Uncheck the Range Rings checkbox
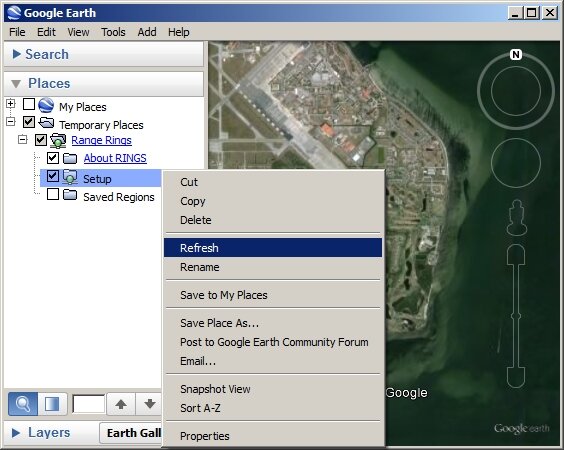The height and width of the screenshot is (450, 564). (41, 140)
